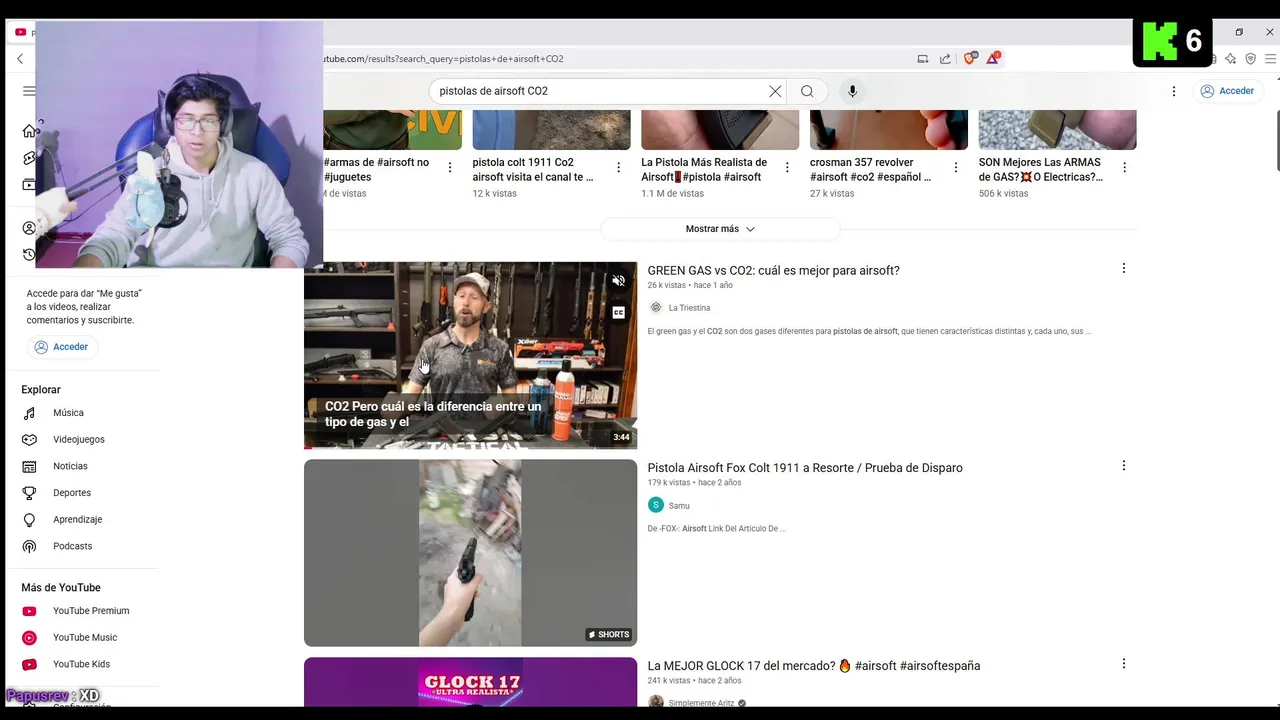This screenshot has height=720, width=1280.
Task: Click the YouTube Kids logo icon
Action: 29,664
